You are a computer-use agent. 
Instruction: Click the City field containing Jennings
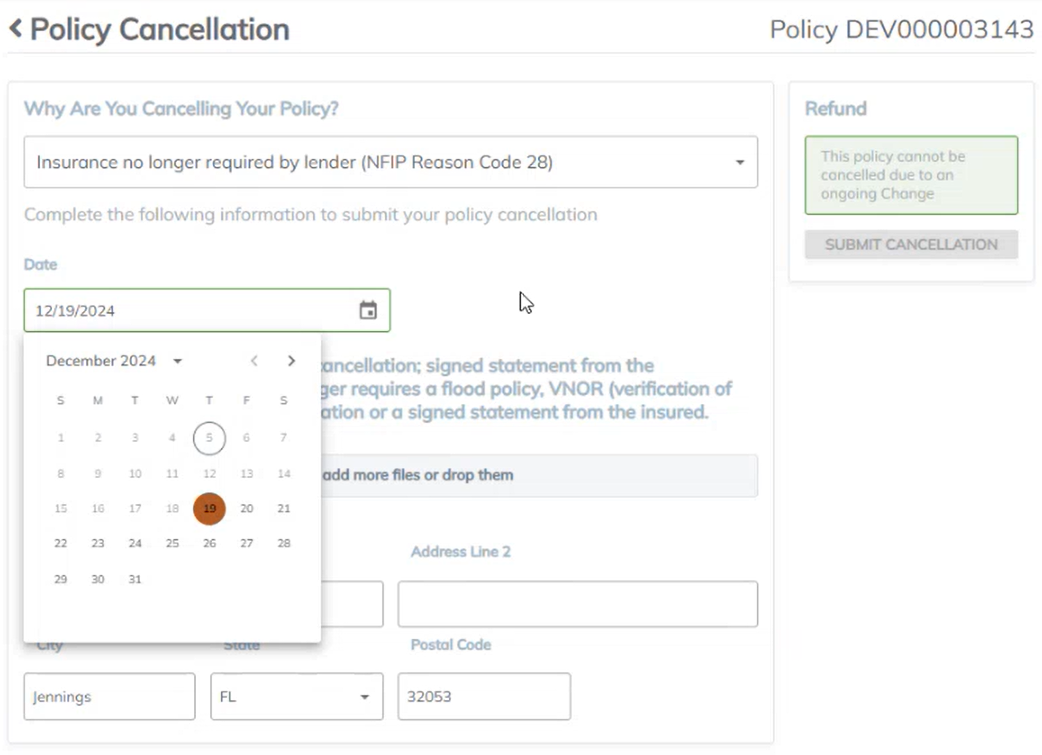(x=109, y=697)
